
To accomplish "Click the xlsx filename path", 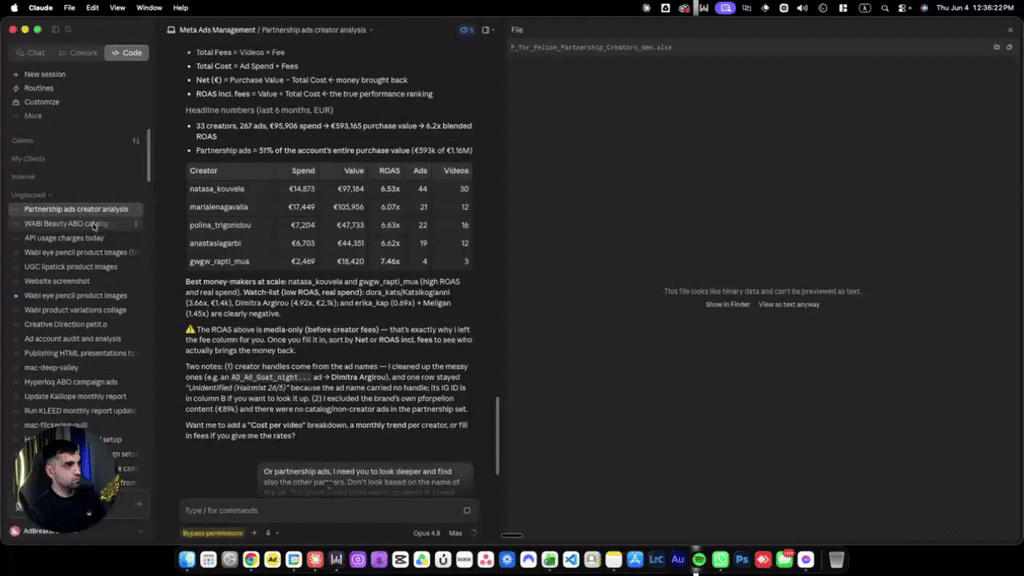I will coord(591,48).
